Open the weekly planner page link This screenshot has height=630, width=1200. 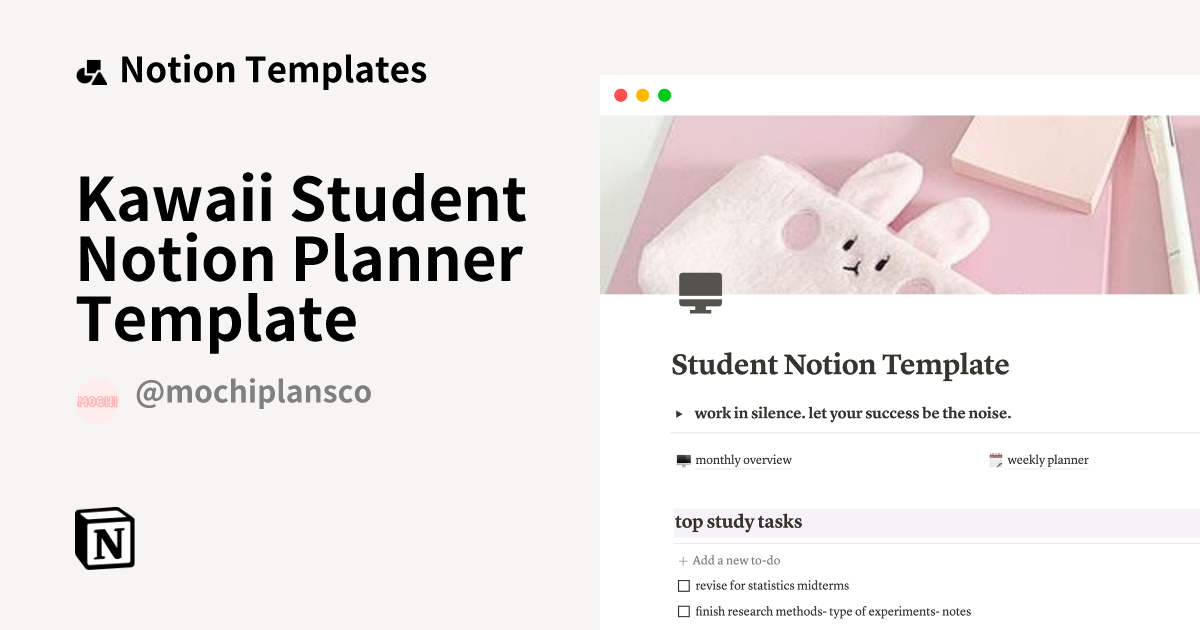click(x=1048, y=459)
